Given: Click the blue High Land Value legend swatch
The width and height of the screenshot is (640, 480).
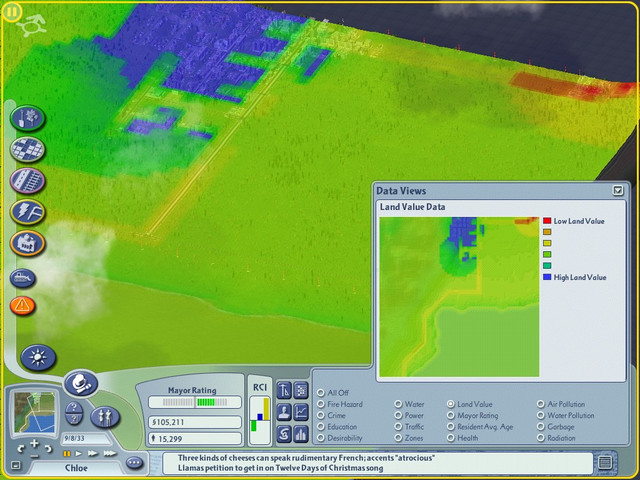Looking at the screenshot, I should point(547,277).
